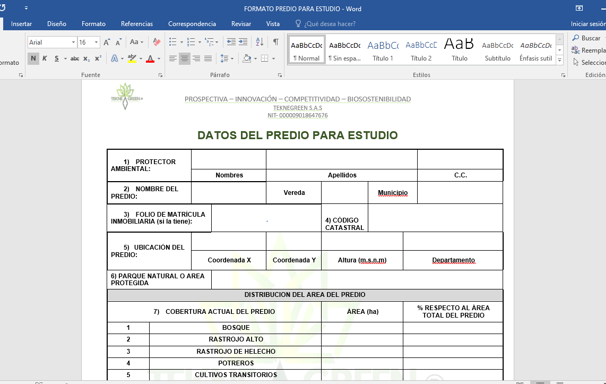Screen dimensions: 606x384
Task: Apply text highlight color
Action: pyautogui.click(x=132, y=59)
